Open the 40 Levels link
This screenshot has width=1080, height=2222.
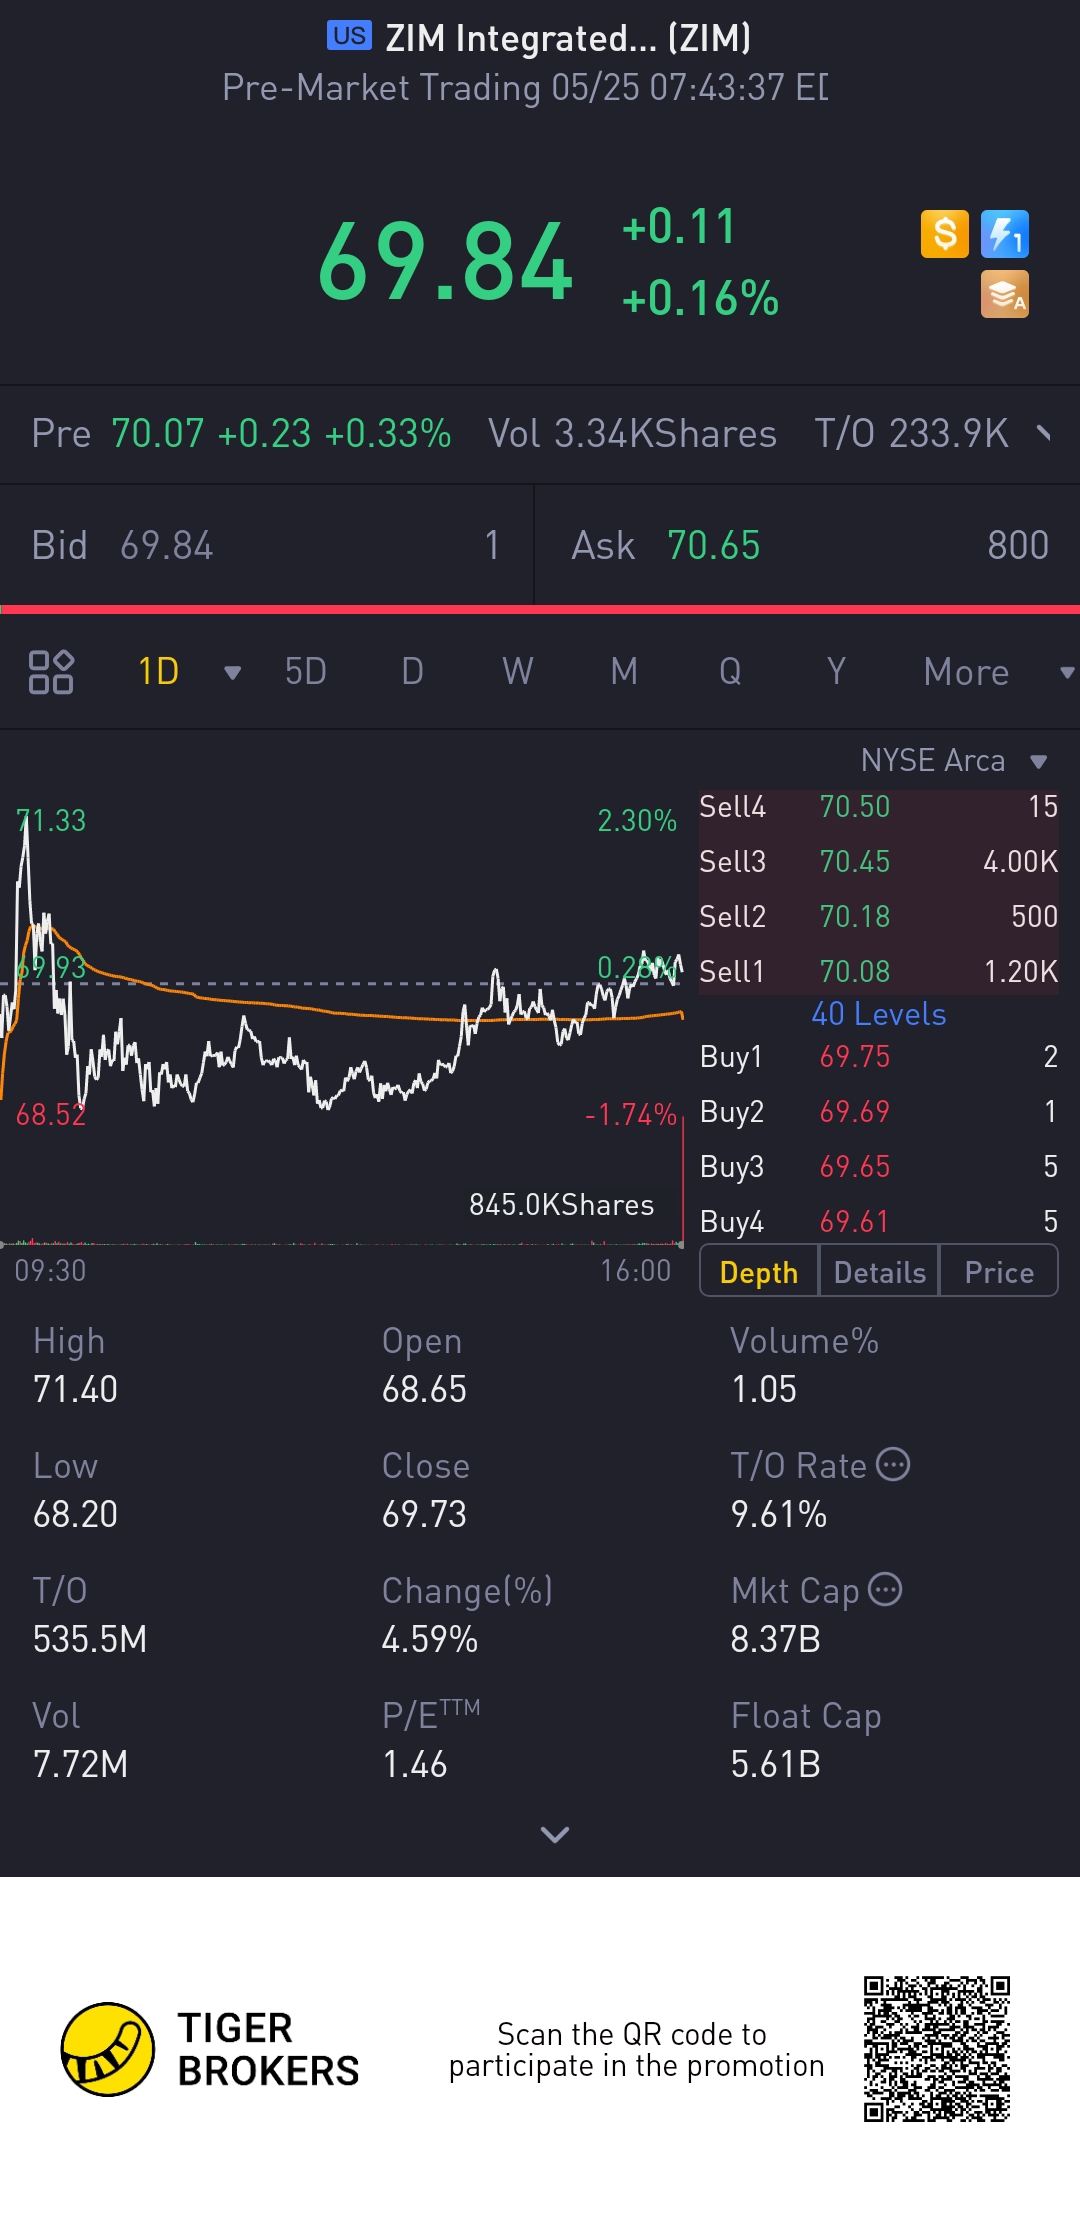coord(878,1014)
